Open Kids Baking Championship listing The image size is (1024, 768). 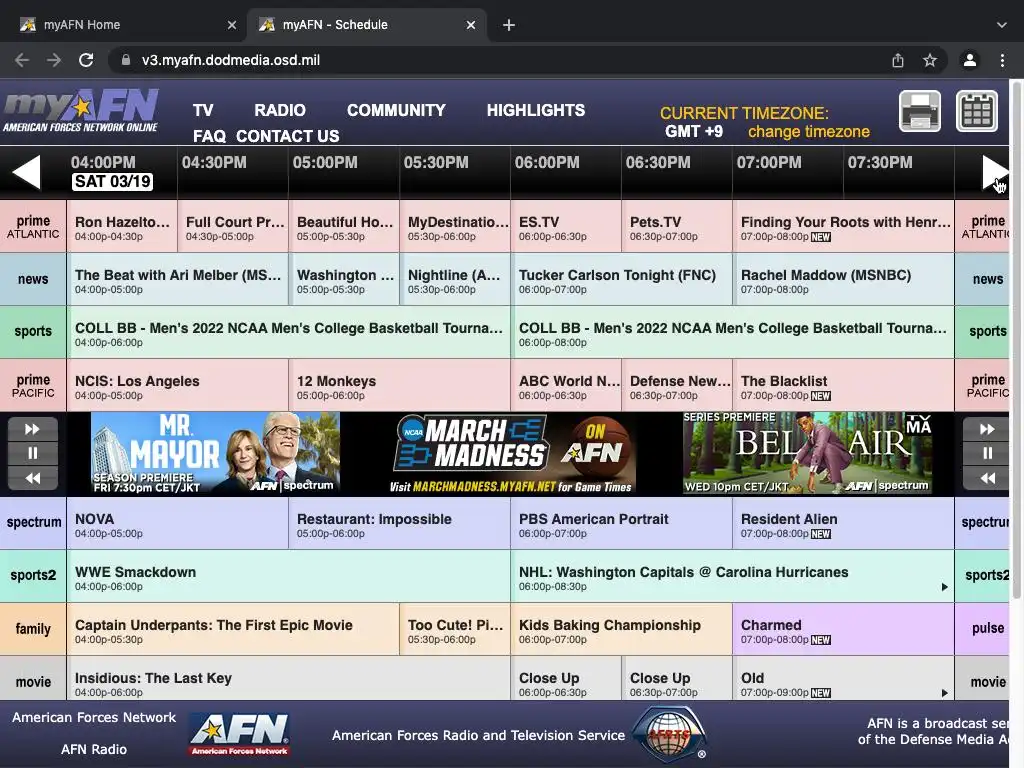pos(621,629)
